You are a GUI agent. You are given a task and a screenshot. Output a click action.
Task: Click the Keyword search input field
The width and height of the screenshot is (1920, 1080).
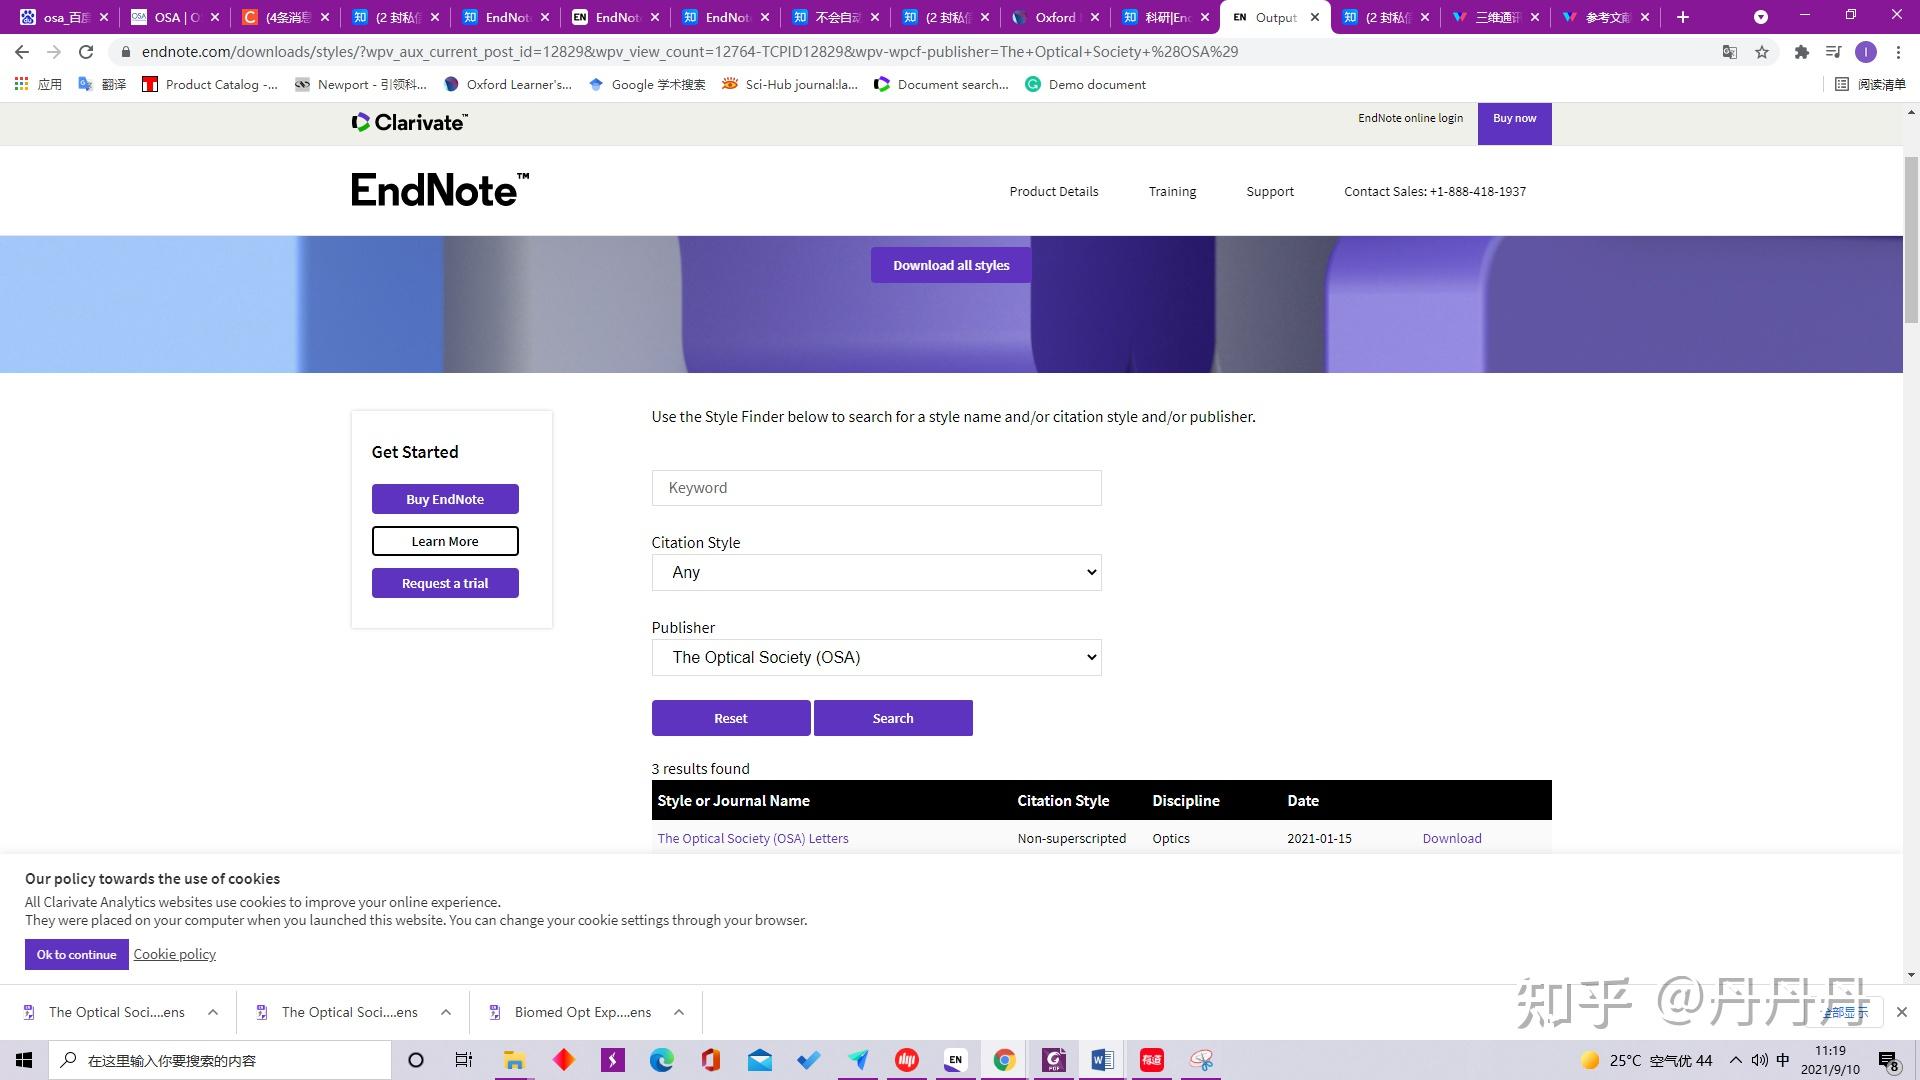[x=876, y=487]
